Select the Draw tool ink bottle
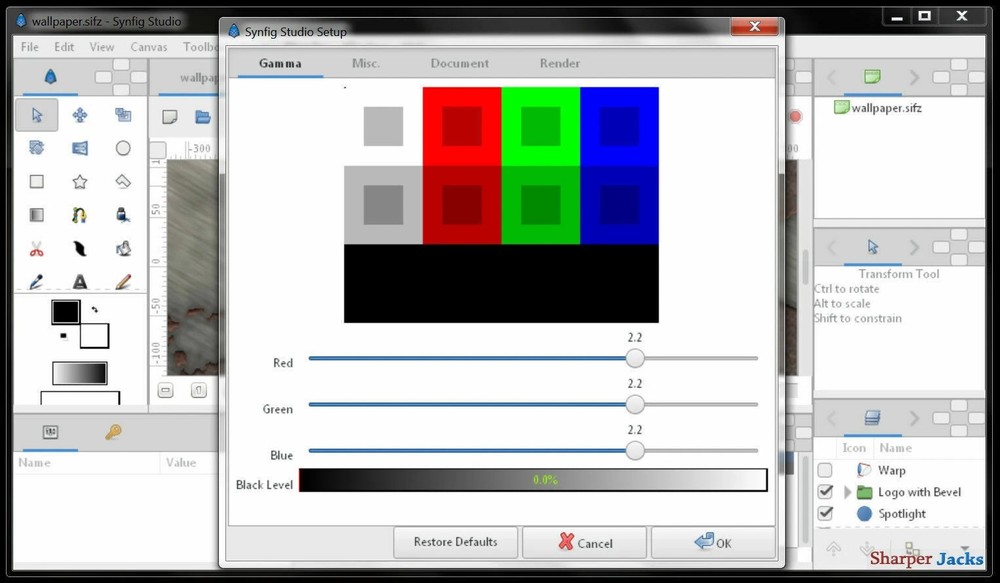Image resolution: width=1000 pixels, height=583 pixels. (x=123, y=215)
